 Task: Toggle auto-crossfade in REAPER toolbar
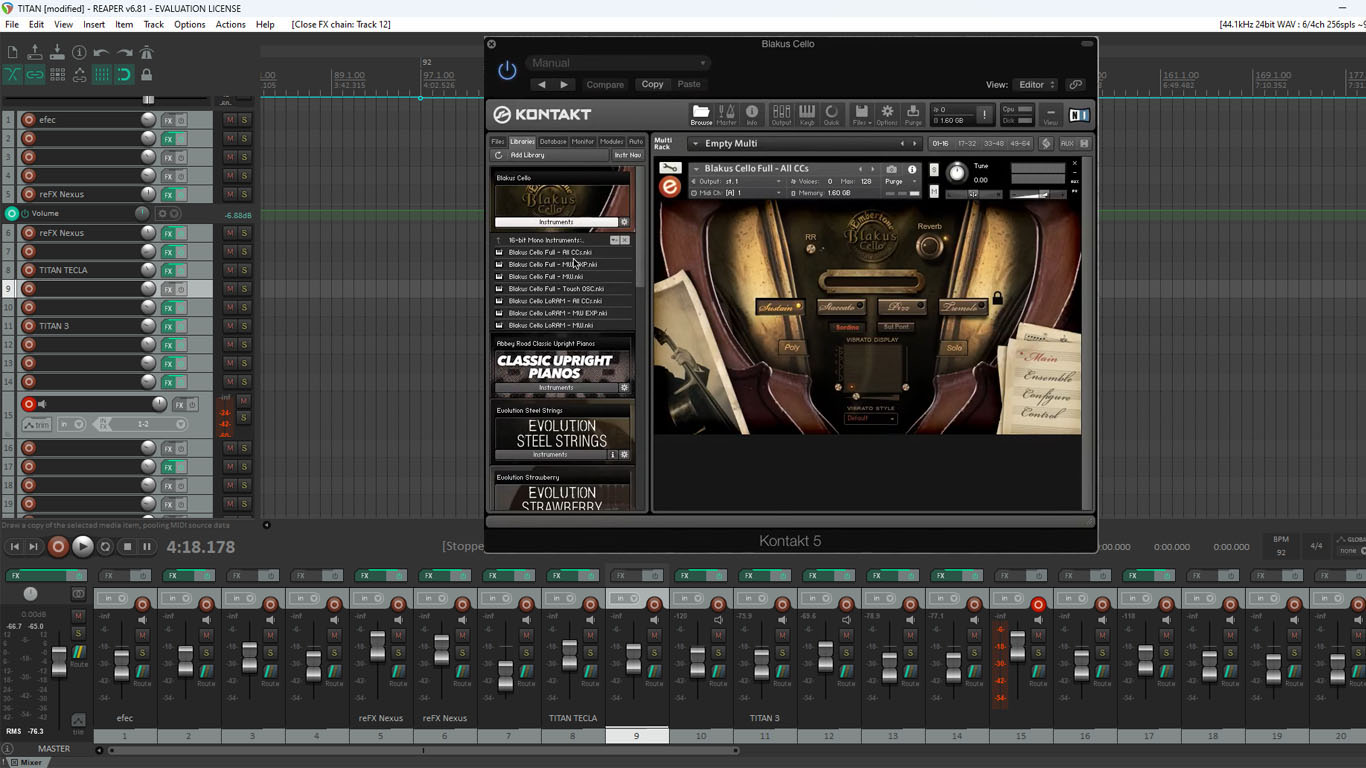click(13, 74)
